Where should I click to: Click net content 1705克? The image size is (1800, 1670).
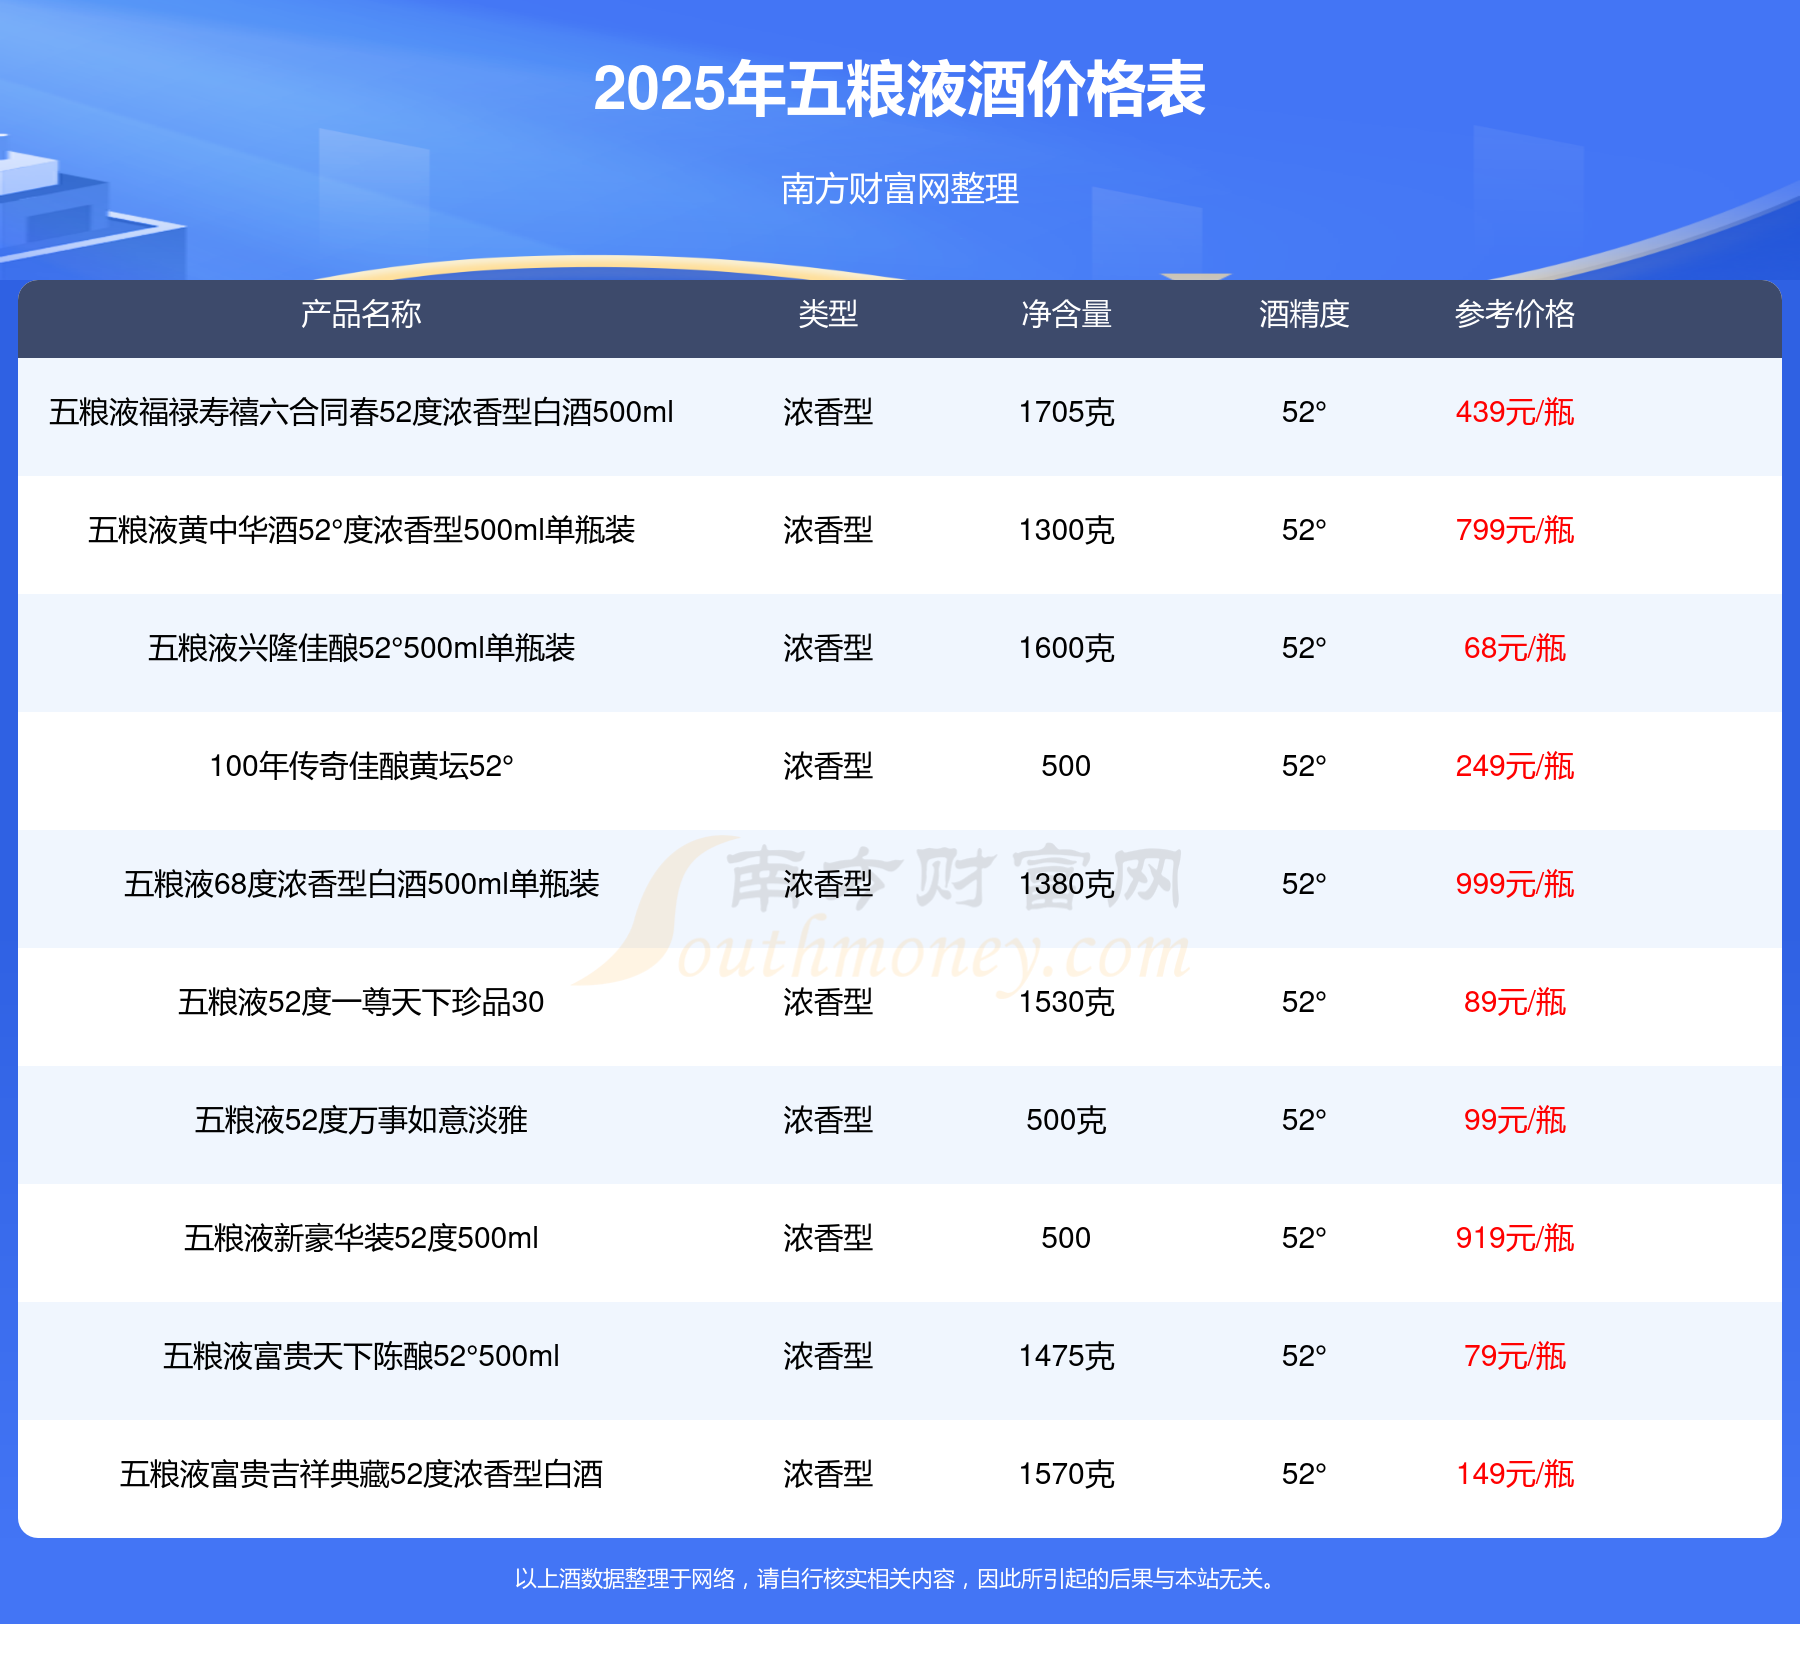[x=1066, y=412]
